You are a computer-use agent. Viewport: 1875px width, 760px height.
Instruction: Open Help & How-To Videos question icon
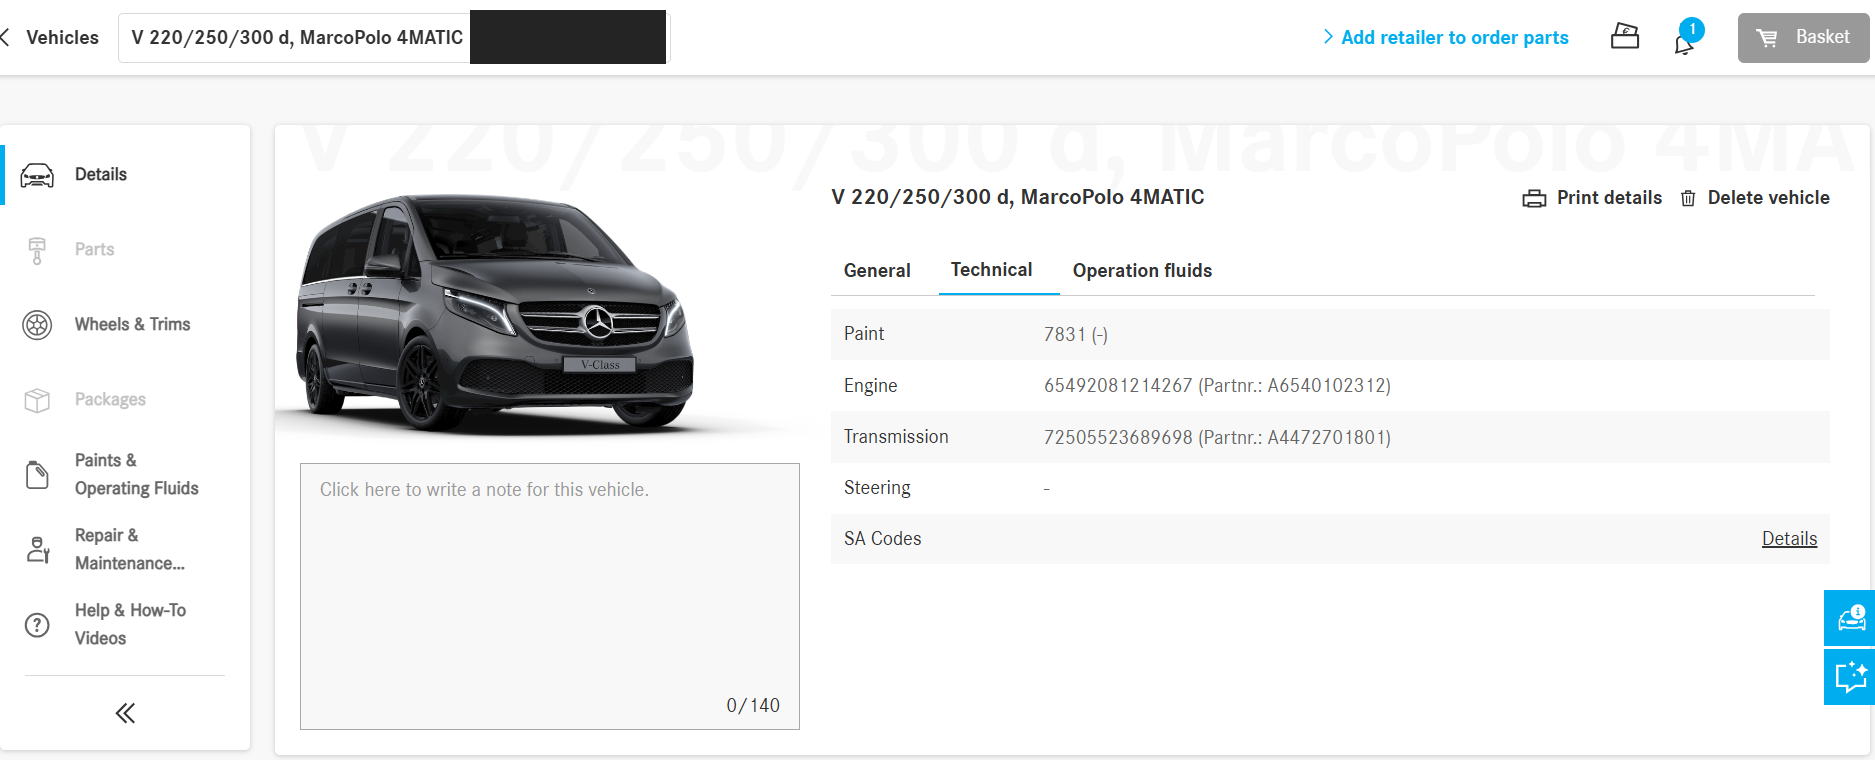[x=37, y=625]
